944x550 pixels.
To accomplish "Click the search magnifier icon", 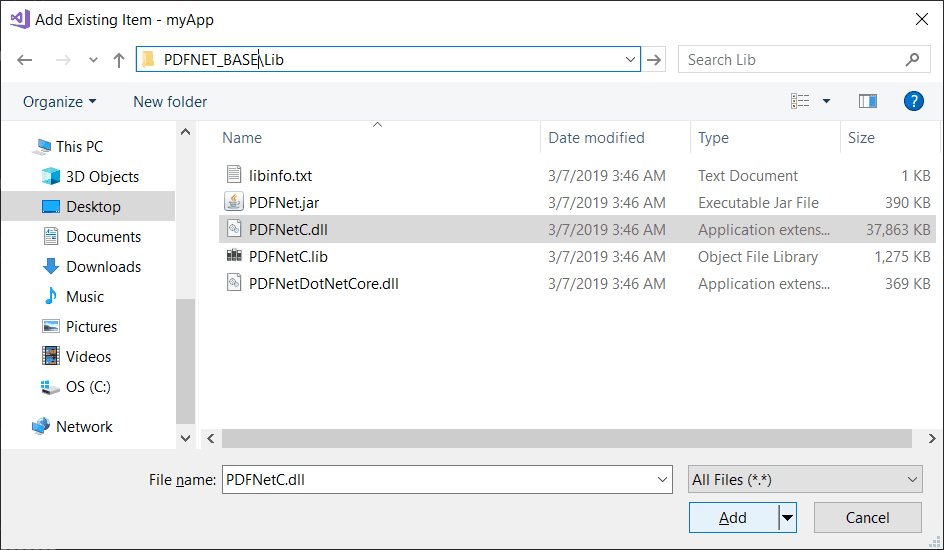I will 913,60.
